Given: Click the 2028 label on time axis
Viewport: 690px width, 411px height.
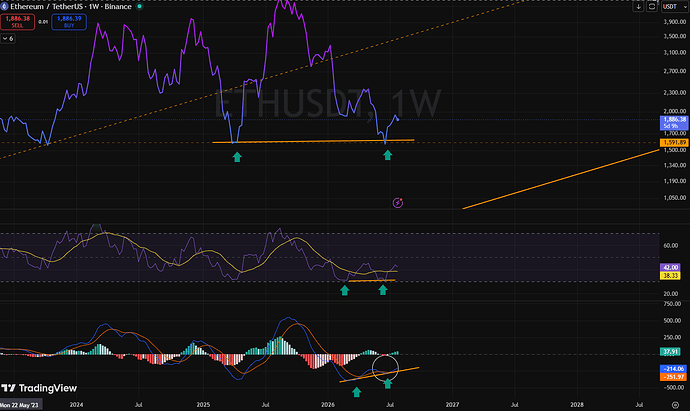Looking at the screenshot, I should (577, 404).
